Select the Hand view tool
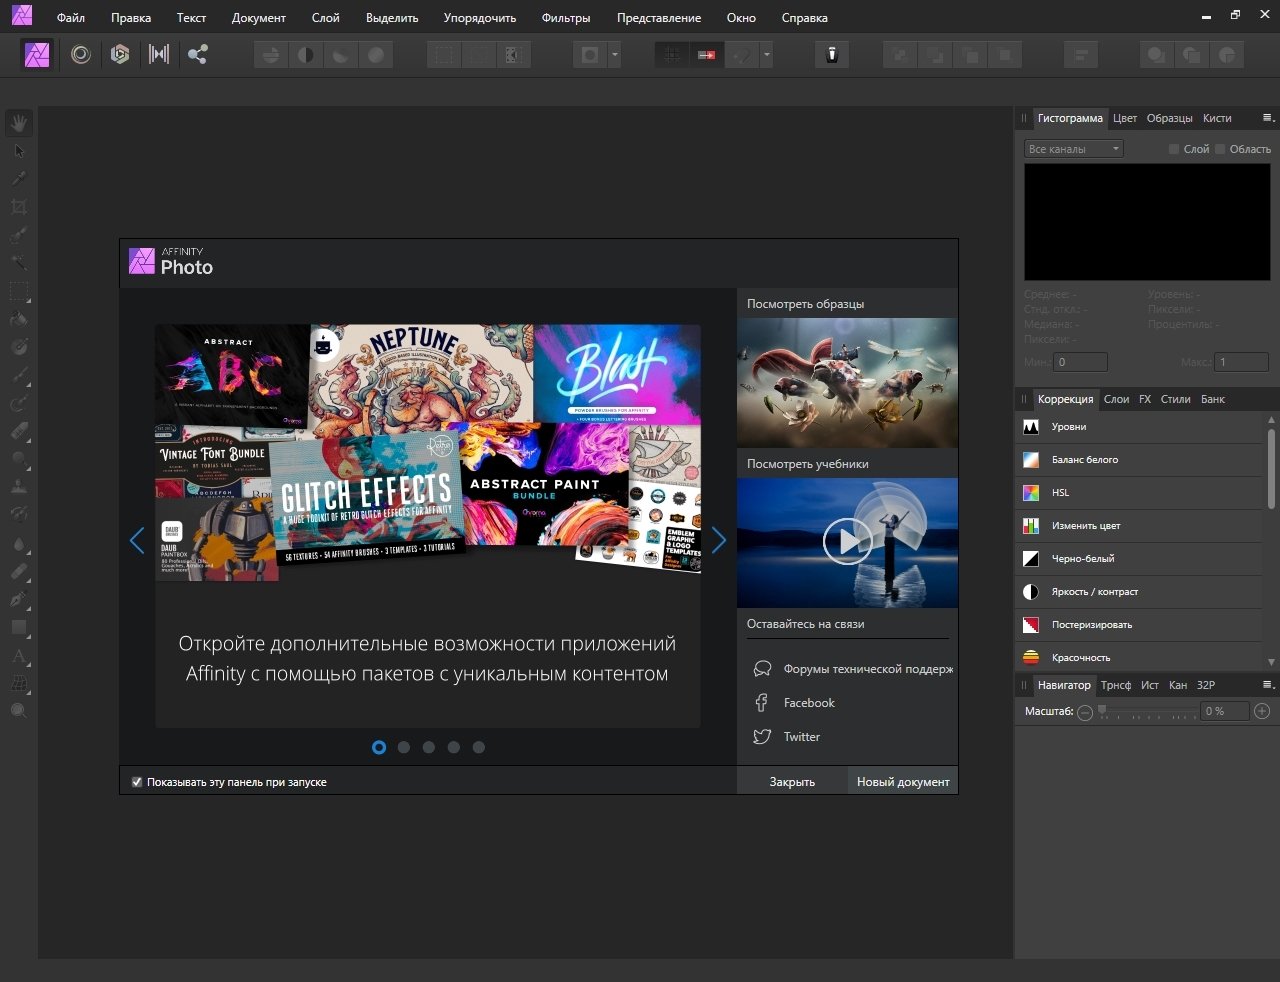Screen dimensions: 1280x982 click(x=19, y=123)
